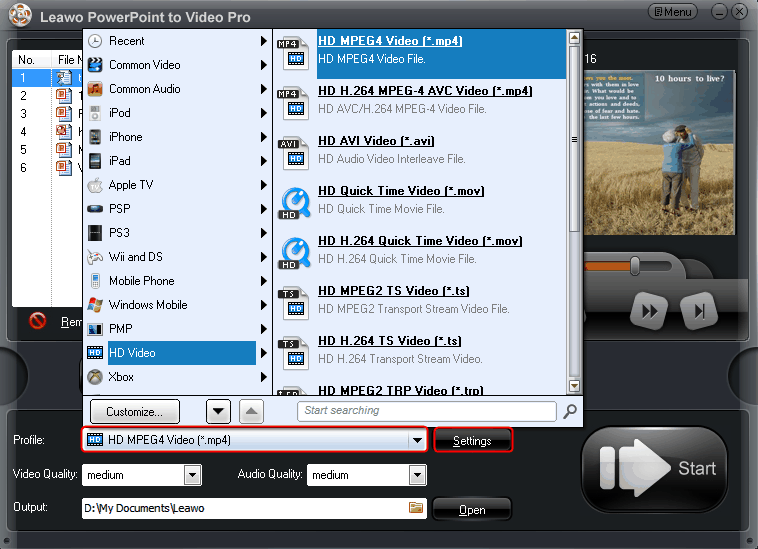Click the preview progress slider handle

coord(635,266)
